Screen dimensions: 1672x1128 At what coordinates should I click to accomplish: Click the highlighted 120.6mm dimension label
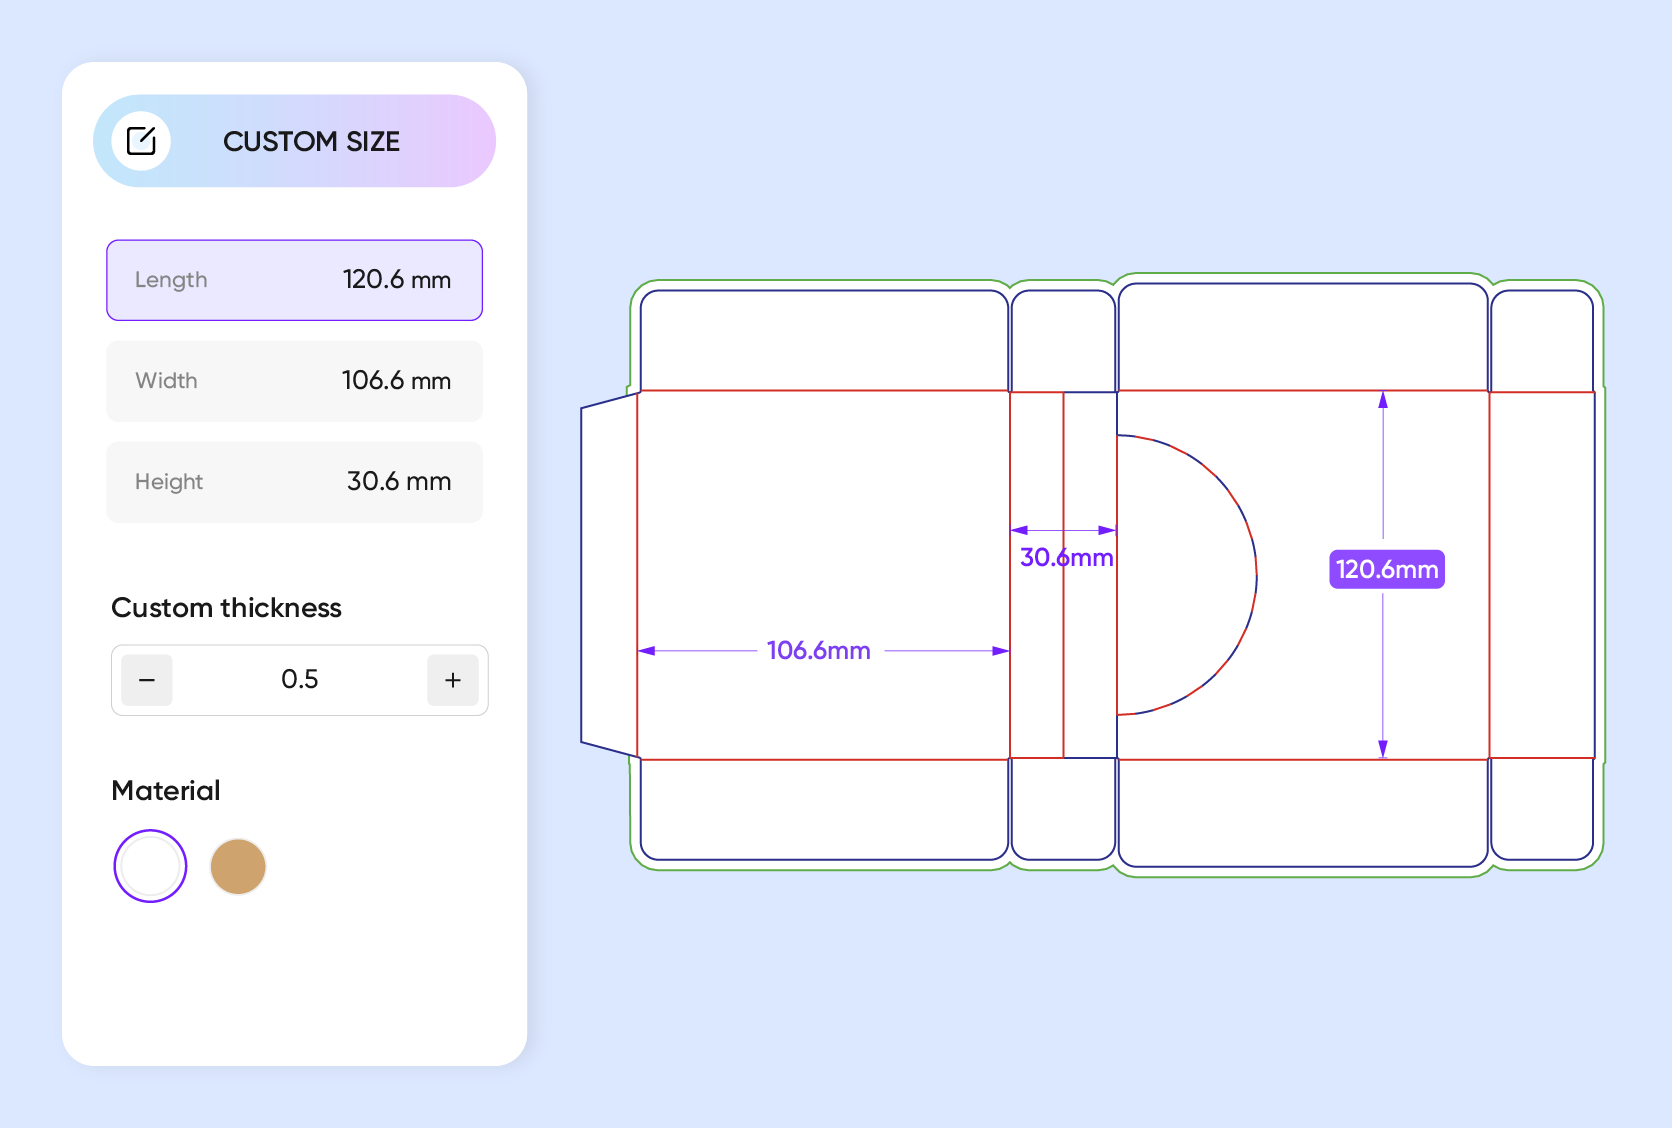[x=1386, y=569]
